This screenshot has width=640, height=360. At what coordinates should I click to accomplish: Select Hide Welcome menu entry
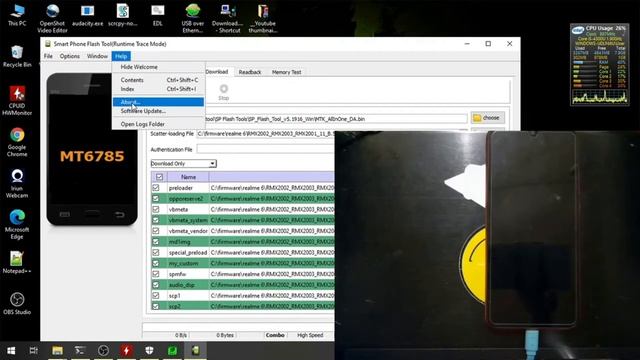click(158, 67)
